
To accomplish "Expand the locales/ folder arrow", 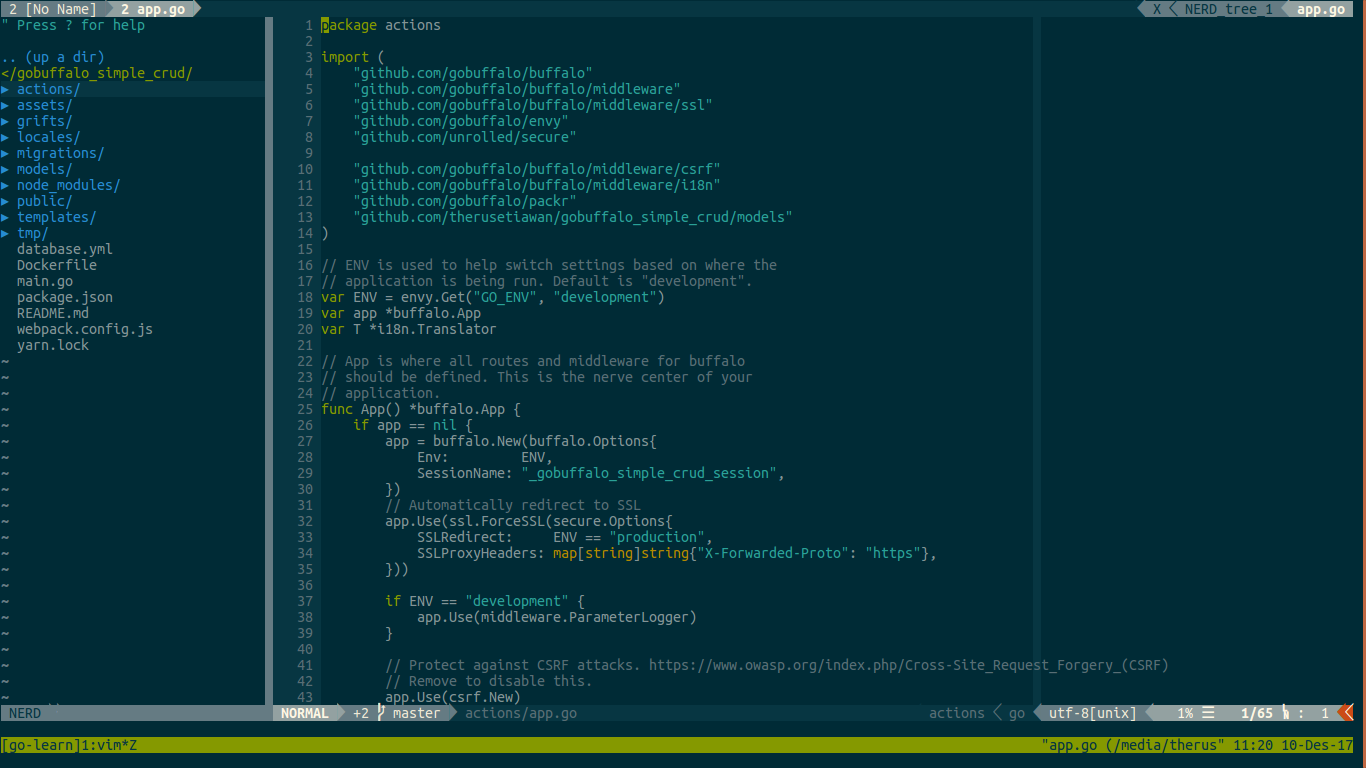I will (x=5, y=137).
